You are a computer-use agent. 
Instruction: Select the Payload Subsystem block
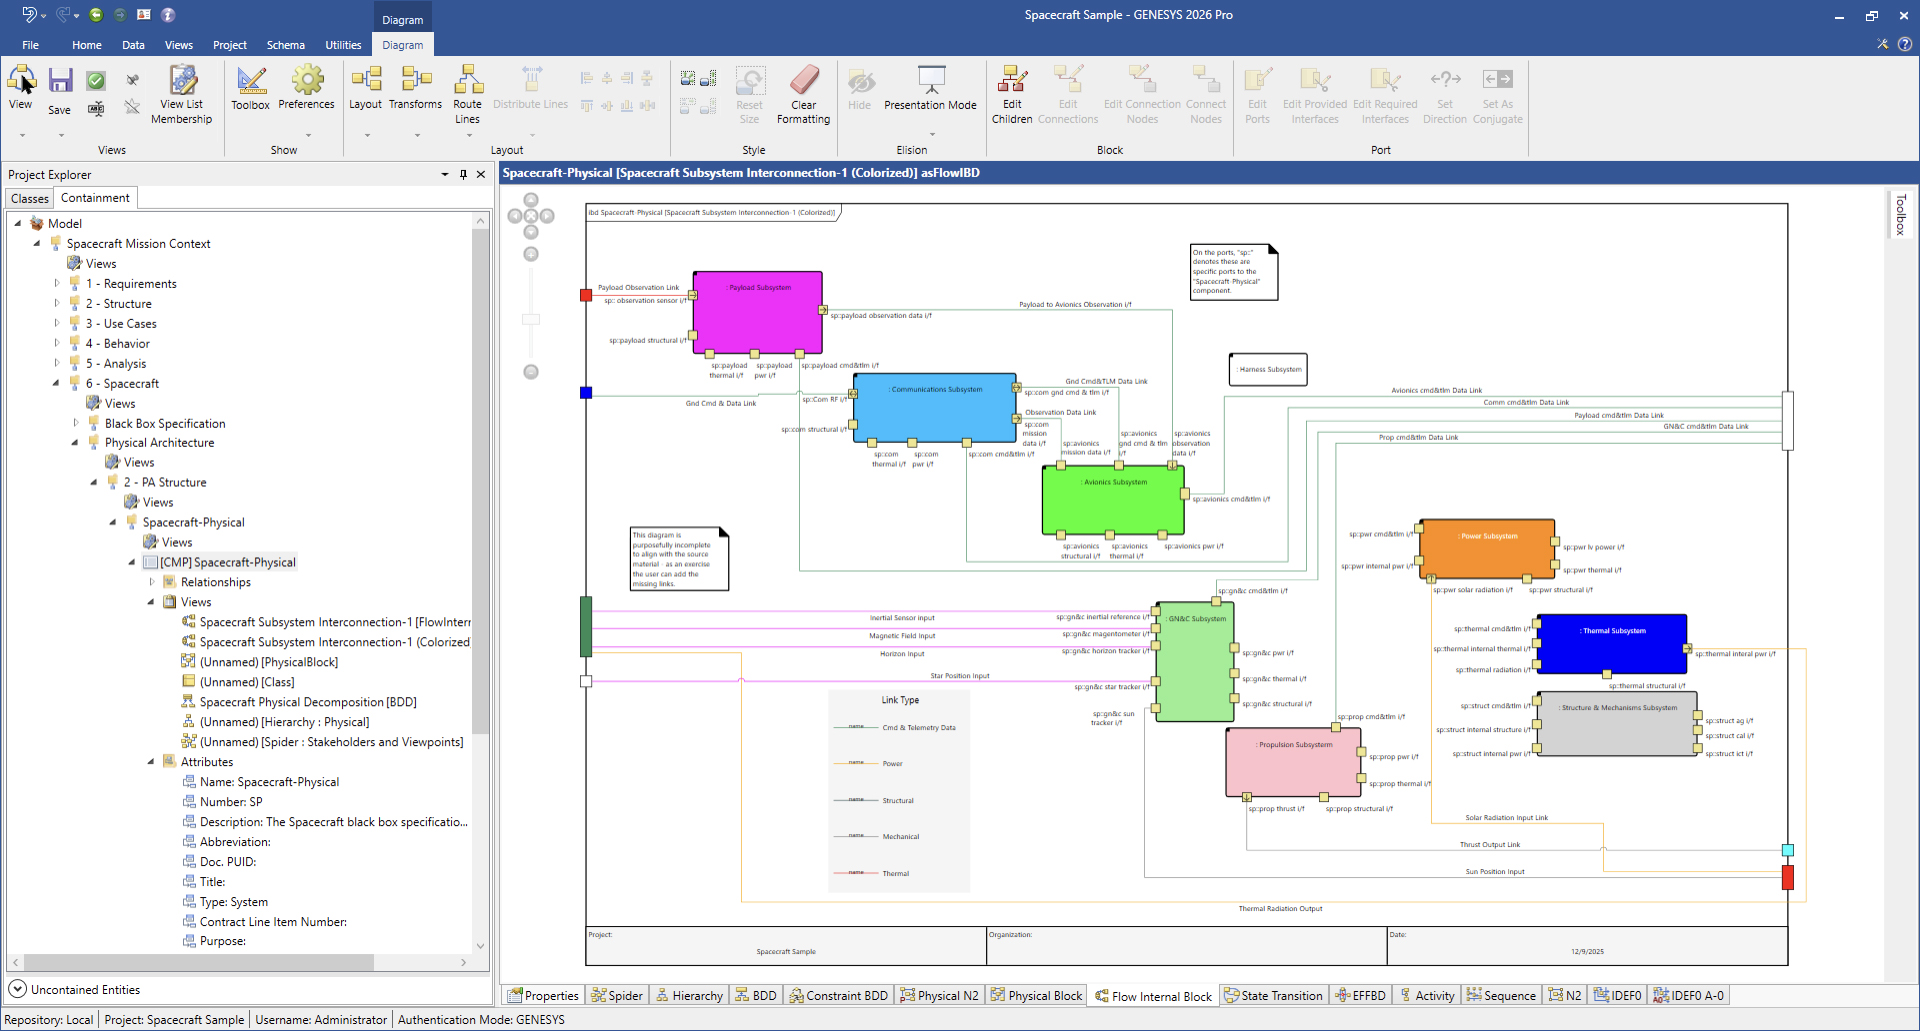(x=757, y=320)
